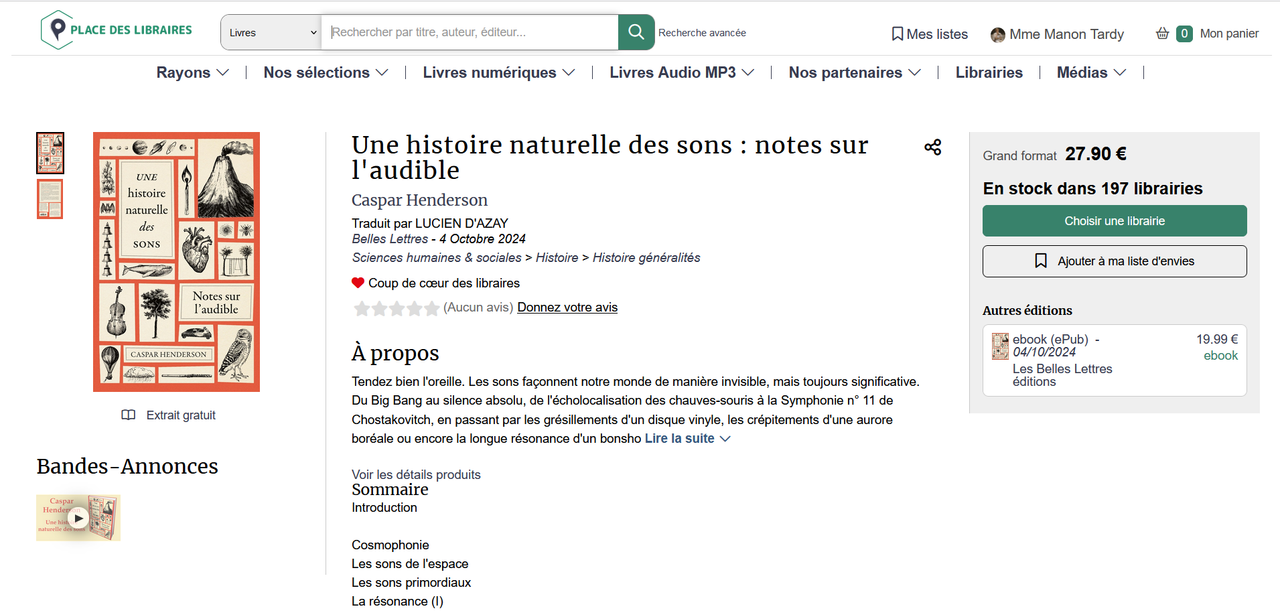Screen dimensions: 1280x611
Task: Click the open-book Extrait gratuit icon
Action: (128, 415)
